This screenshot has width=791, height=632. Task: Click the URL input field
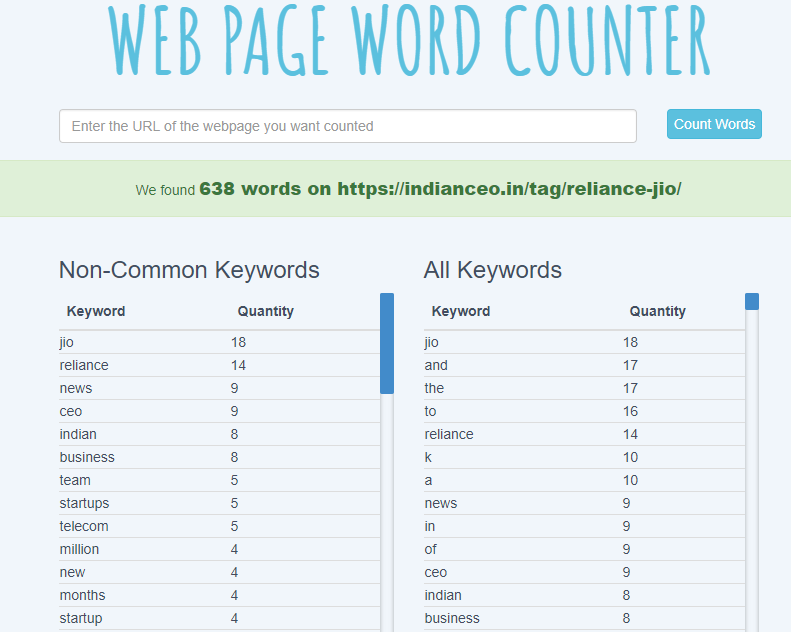tap(348, 126)
